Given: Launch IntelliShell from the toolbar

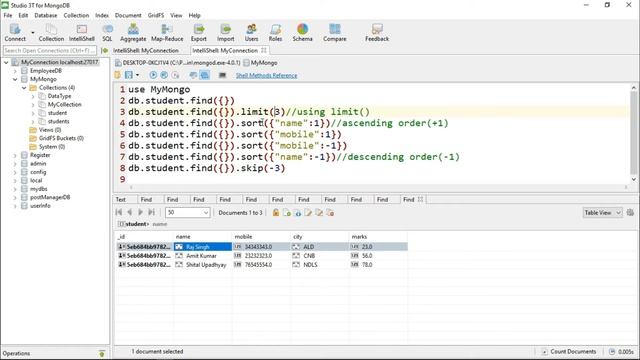Looking at the screenshot, I should click(82, 32).
